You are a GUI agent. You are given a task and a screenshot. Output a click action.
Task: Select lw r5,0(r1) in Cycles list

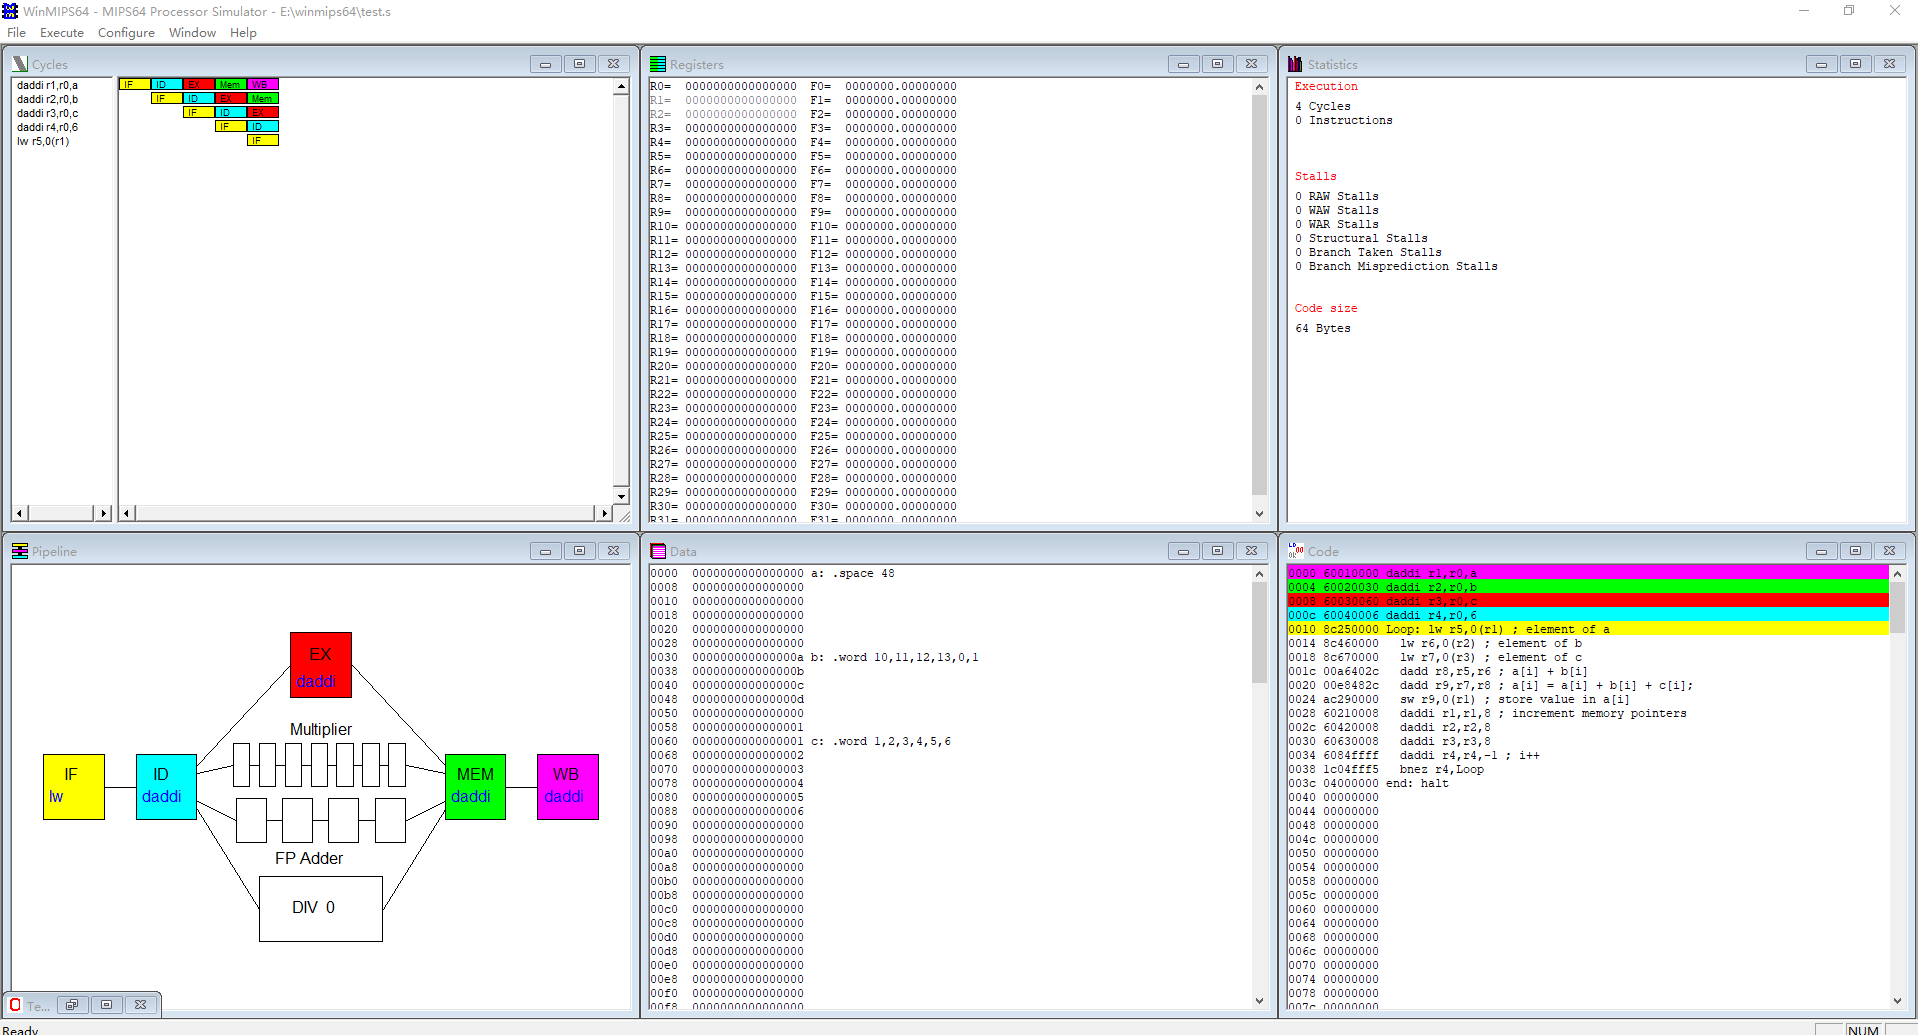click(42, 141)
